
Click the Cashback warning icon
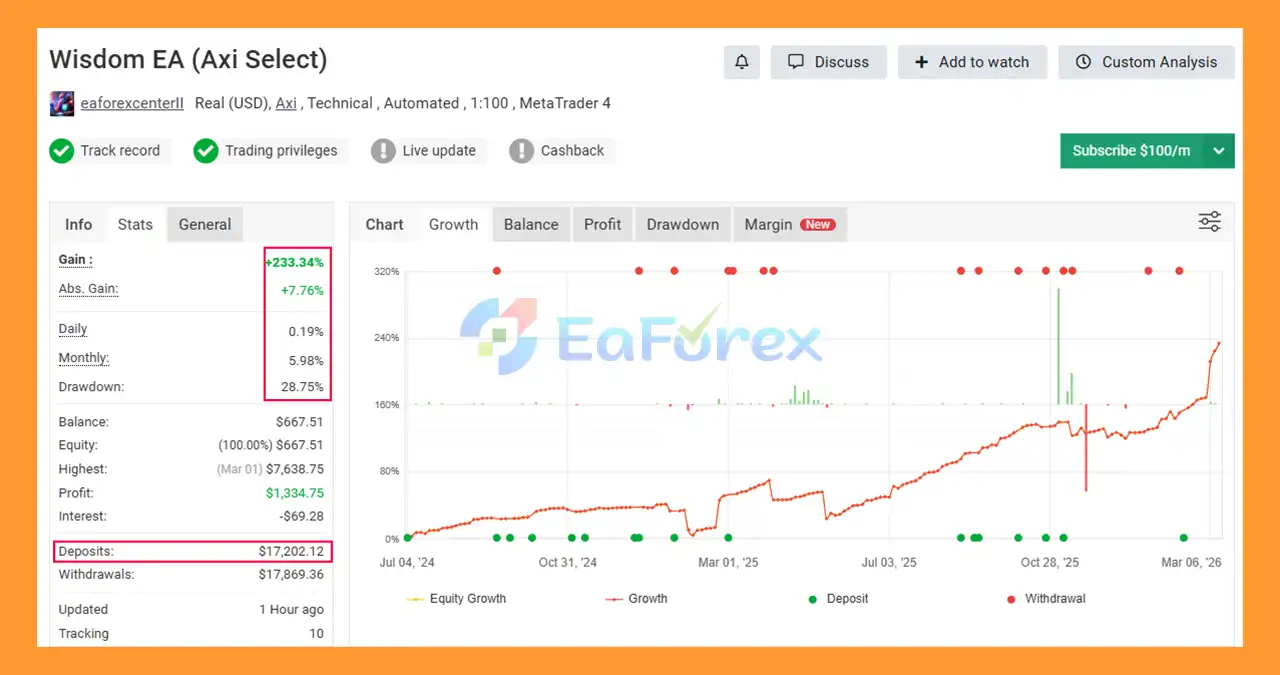521,151
